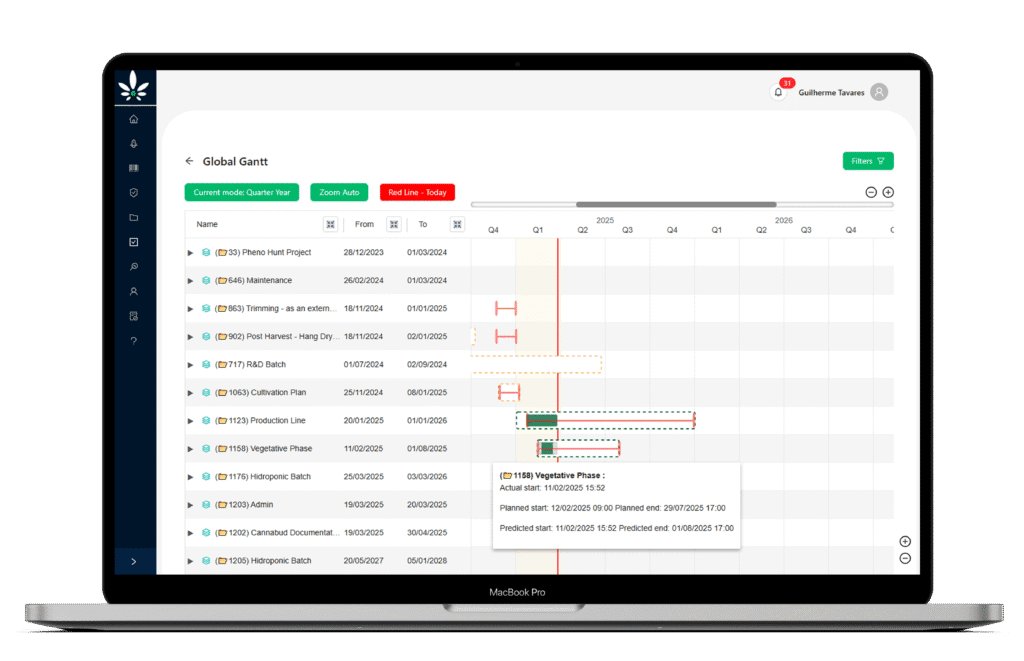Open the Home icon in sidebar
The width and height of the screenshot is (1024, 661).
(x=134, y=120)
